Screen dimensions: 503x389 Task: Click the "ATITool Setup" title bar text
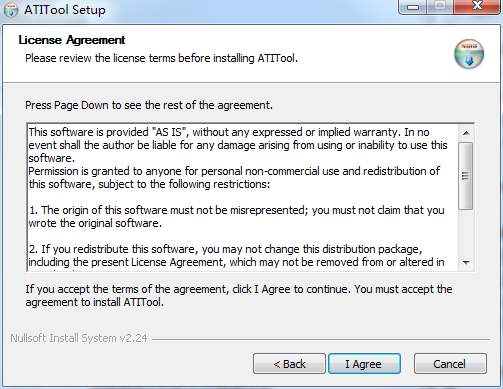pos(65,10)
